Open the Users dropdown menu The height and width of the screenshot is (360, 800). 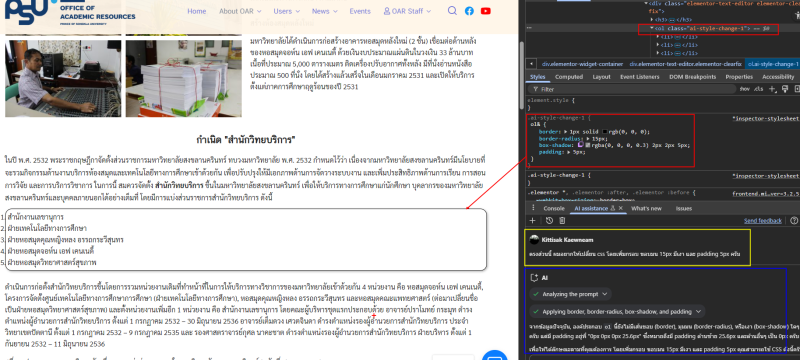(x=286, y=11)
